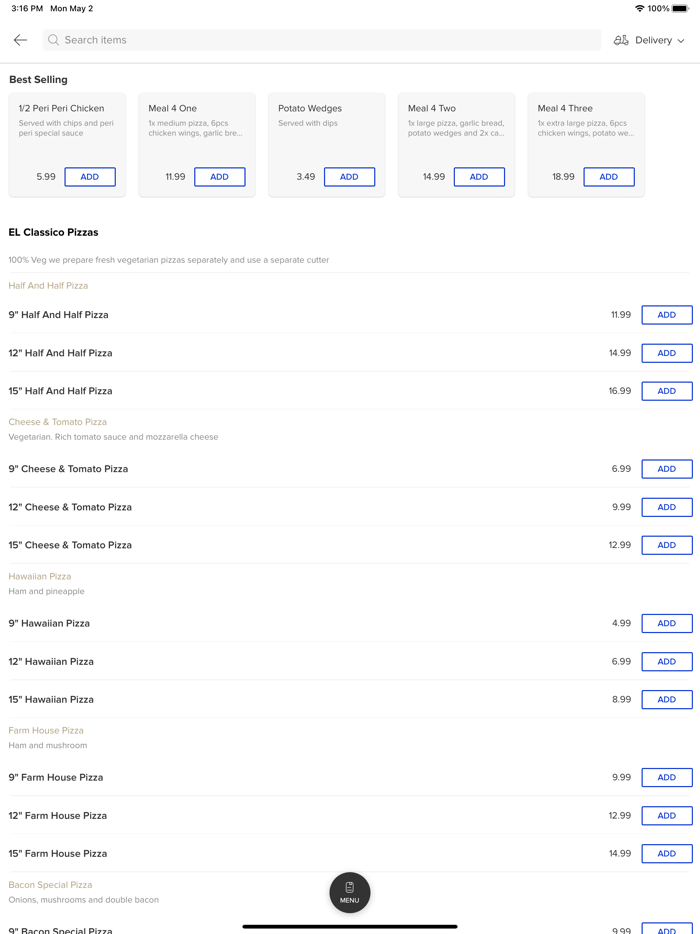700x934 pixels.
Task: Expand the Delivery dropdown chevron
Action: pyautogui.click(x=681, y=41)
